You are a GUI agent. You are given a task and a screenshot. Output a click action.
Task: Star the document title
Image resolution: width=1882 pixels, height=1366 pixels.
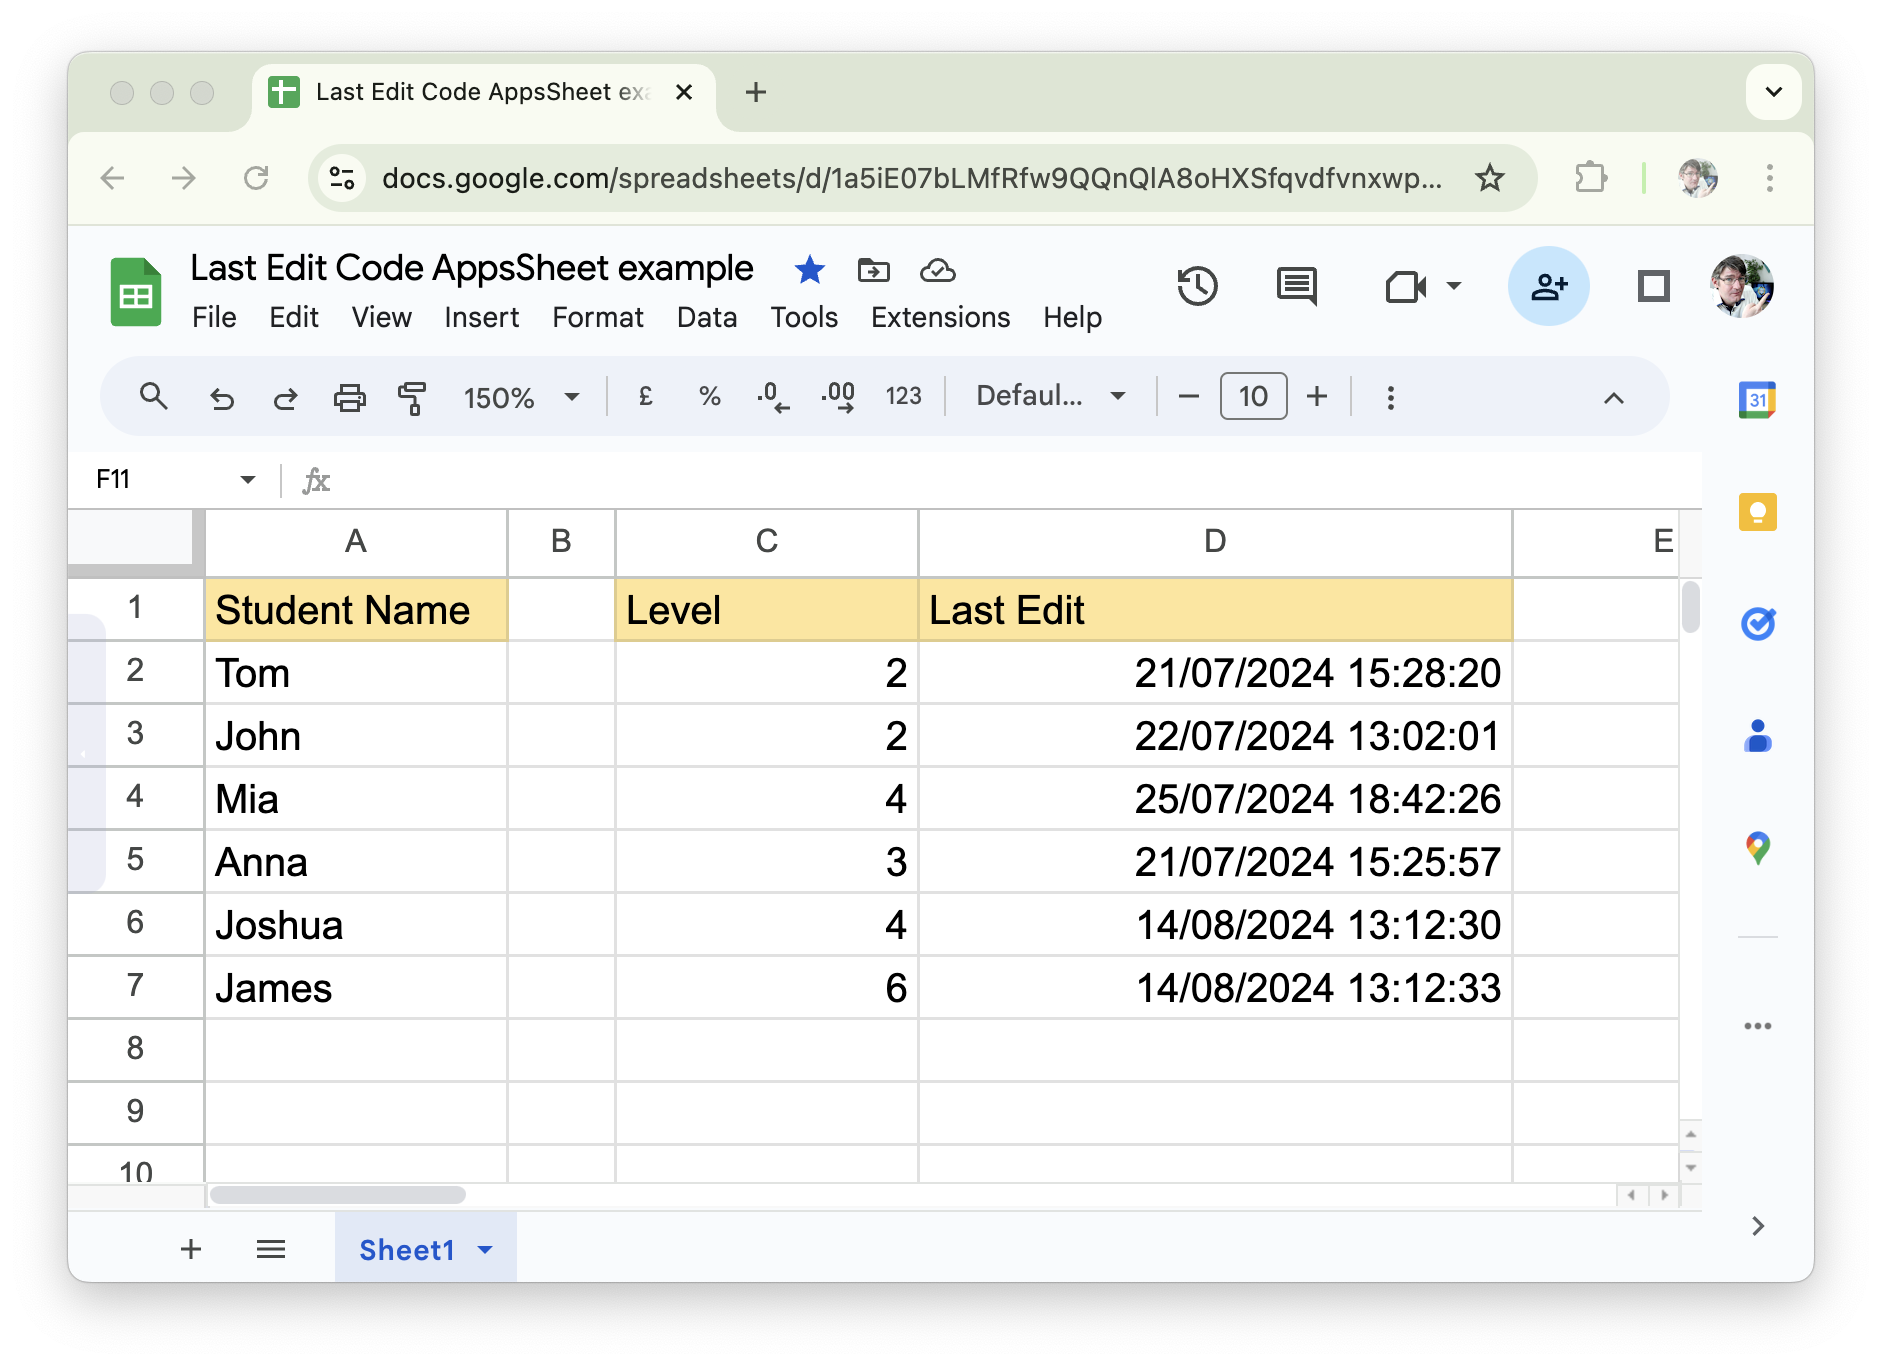[809, 270]
